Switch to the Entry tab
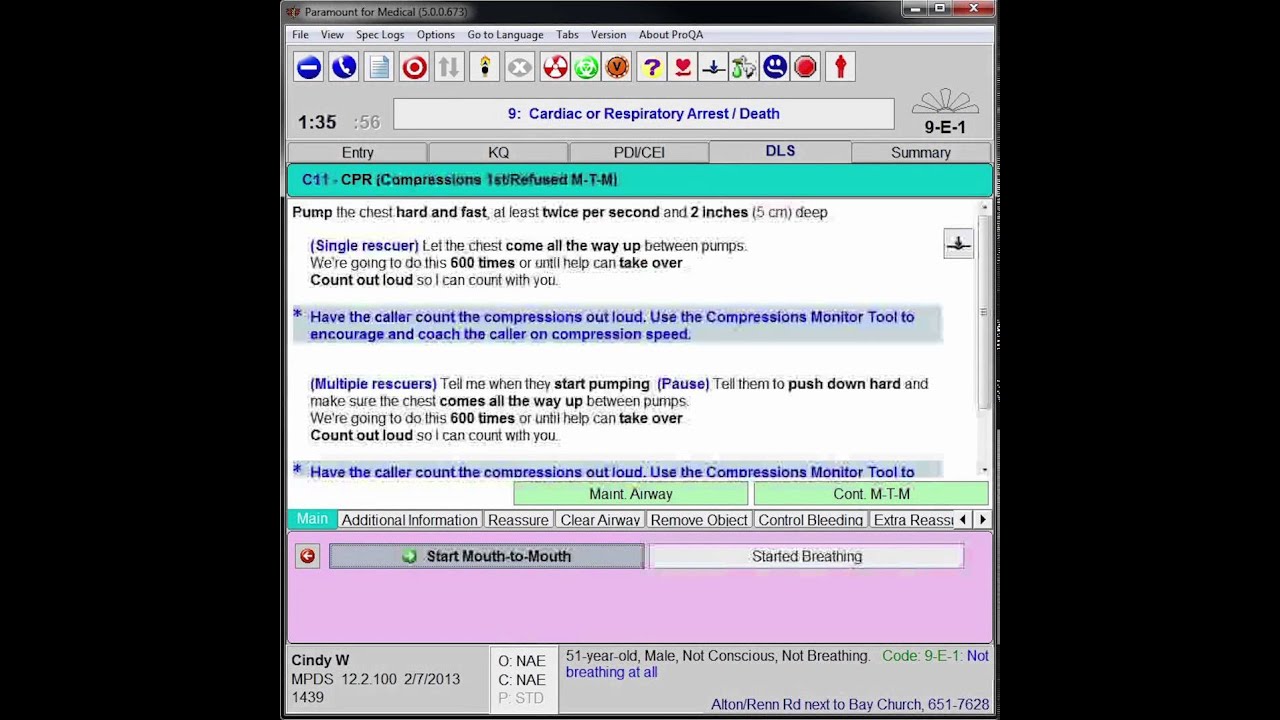This screenshot has width=1280, height=720. coord(357,152)
